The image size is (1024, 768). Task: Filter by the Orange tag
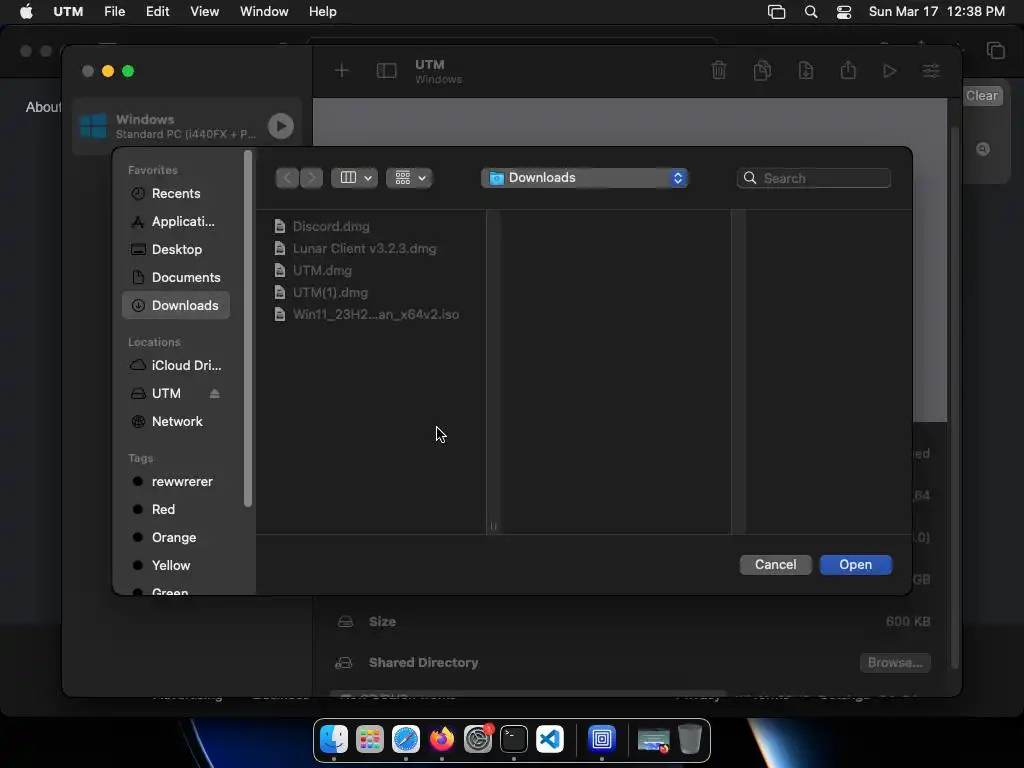176,537
